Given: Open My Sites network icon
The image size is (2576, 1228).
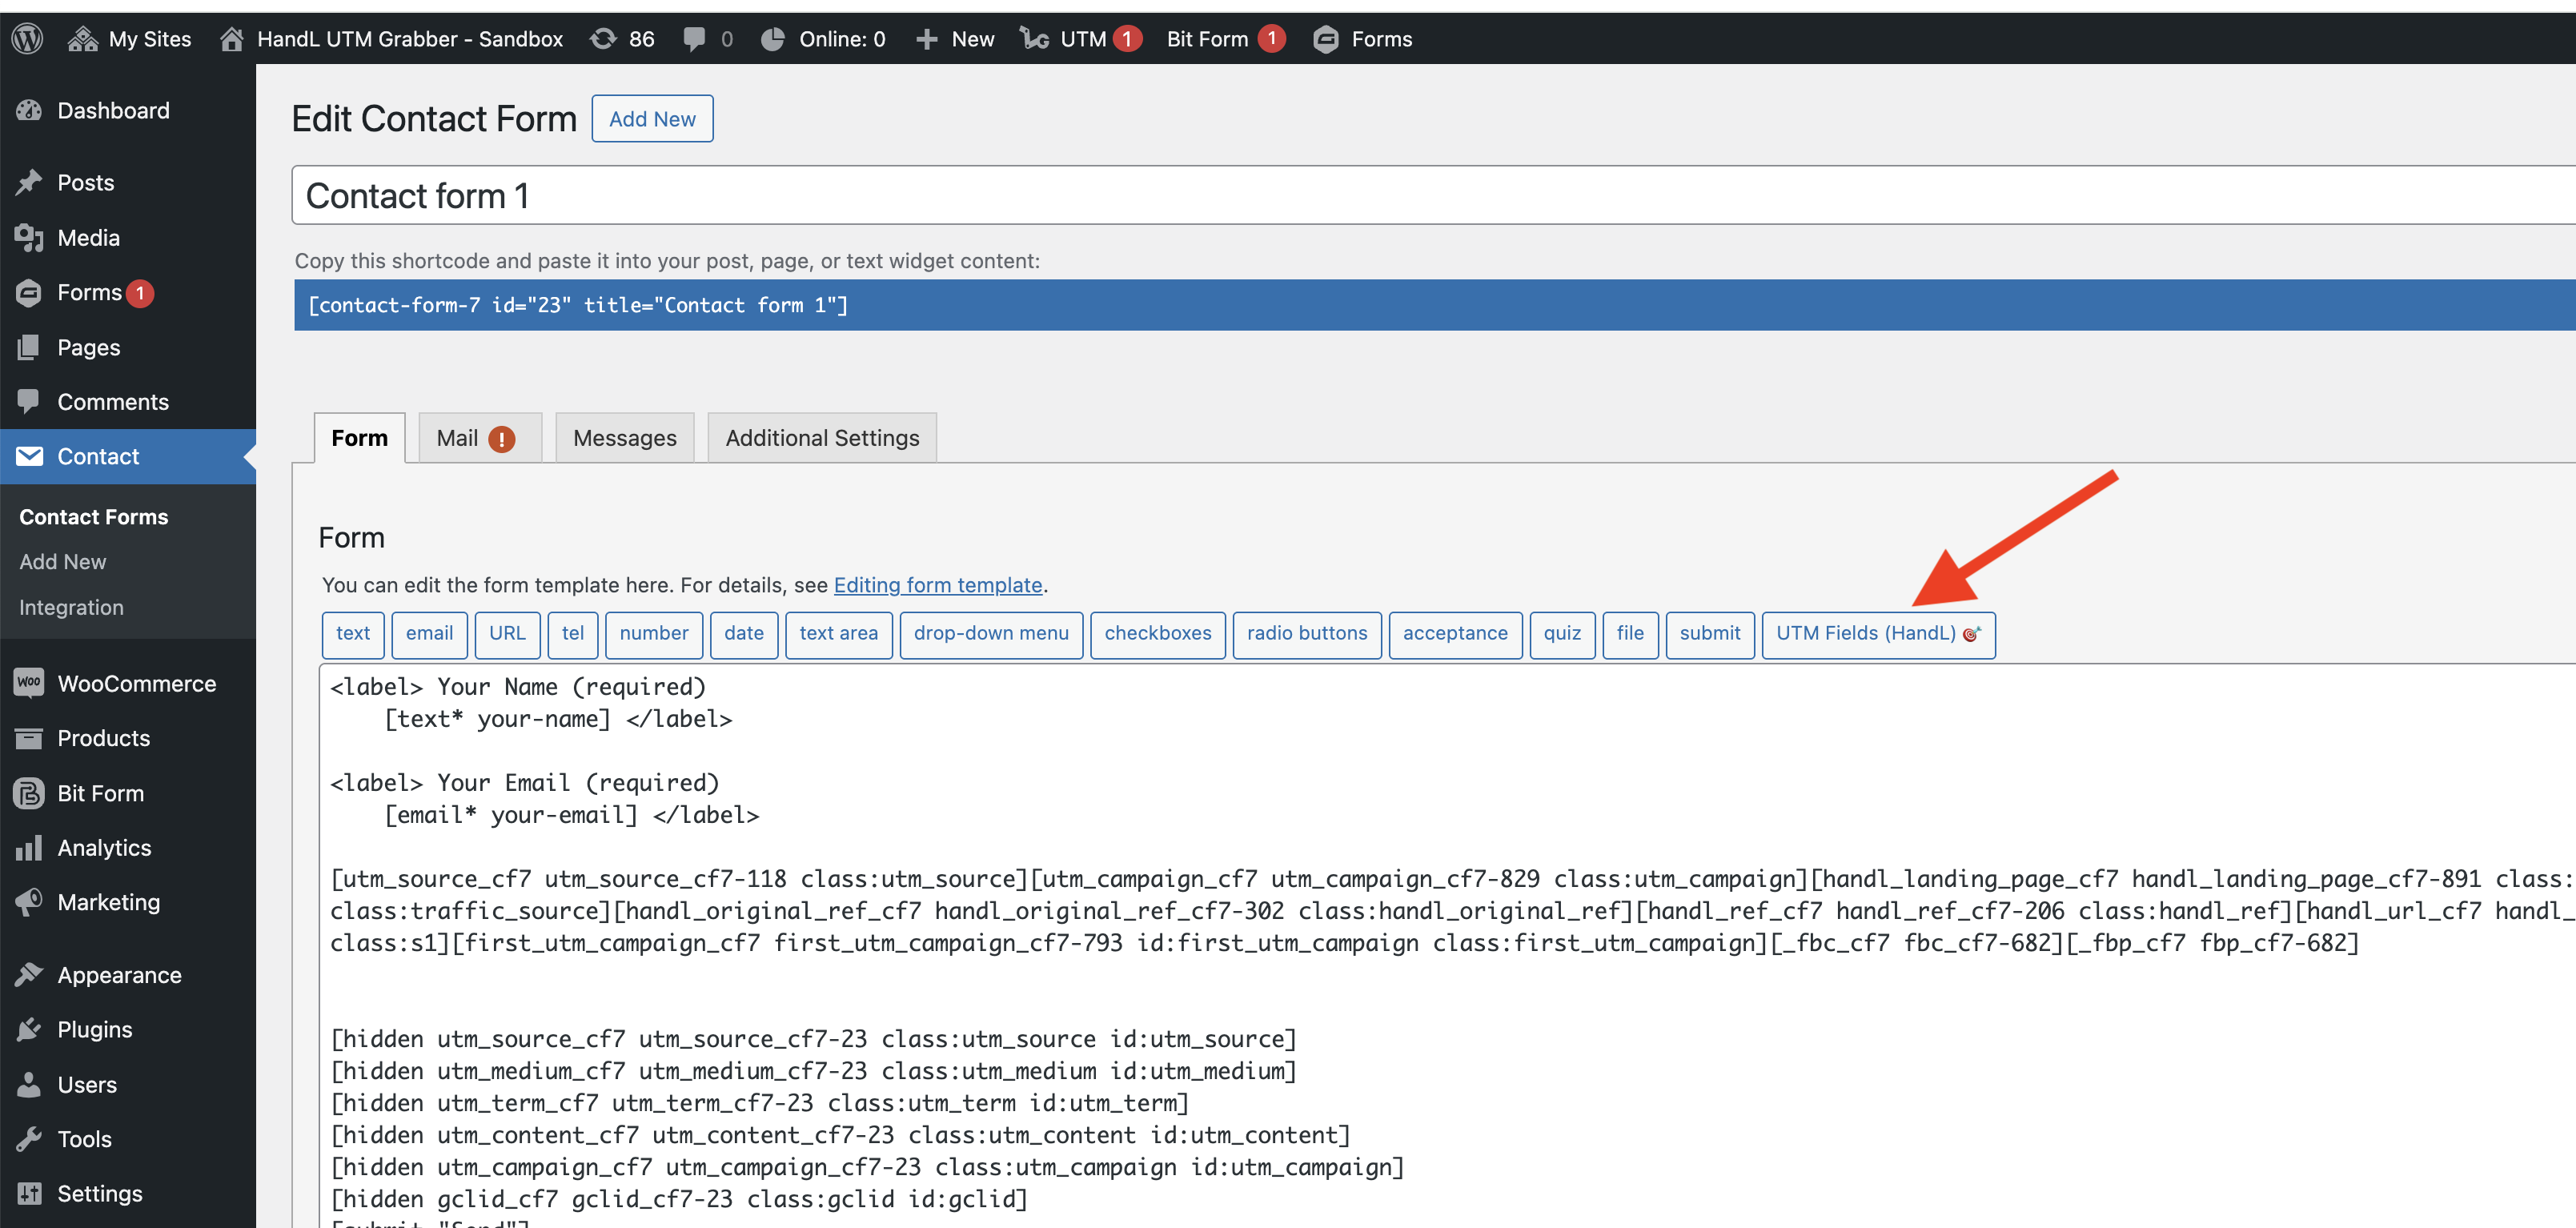Looking at the screenshot, I should point(82,39).
